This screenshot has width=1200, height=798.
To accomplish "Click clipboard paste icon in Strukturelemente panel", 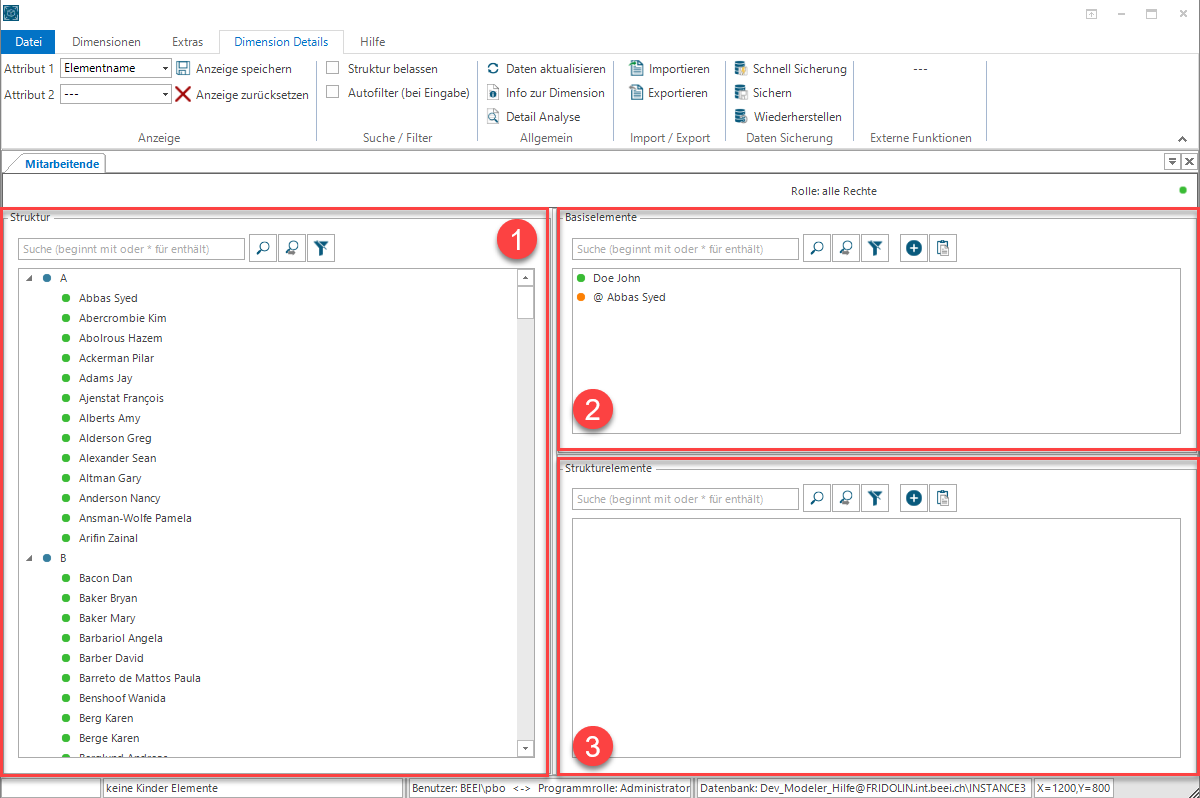I will pyautogui.click(x=942, y=498).
